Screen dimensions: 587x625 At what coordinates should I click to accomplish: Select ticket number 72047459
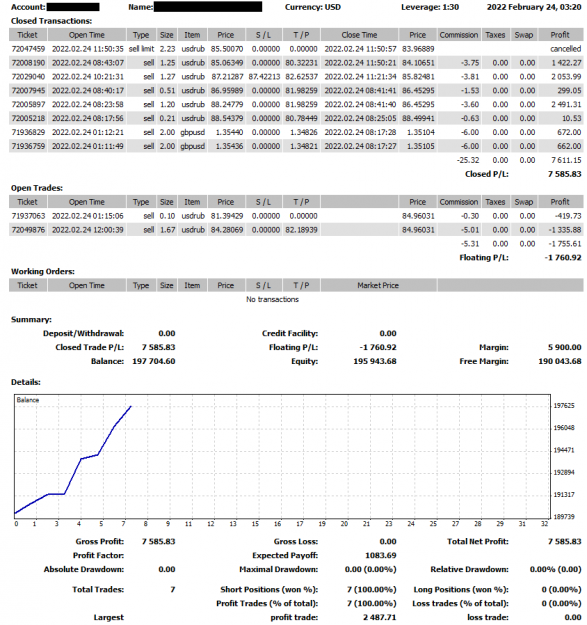pyautogui.click(x=28, y=49)
